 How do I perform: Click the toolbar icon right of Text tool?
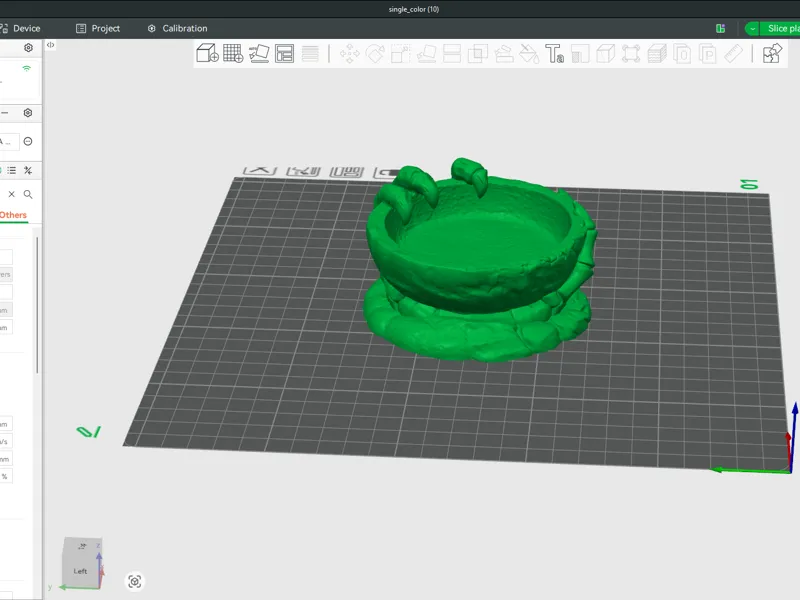(x=580, y=53)
